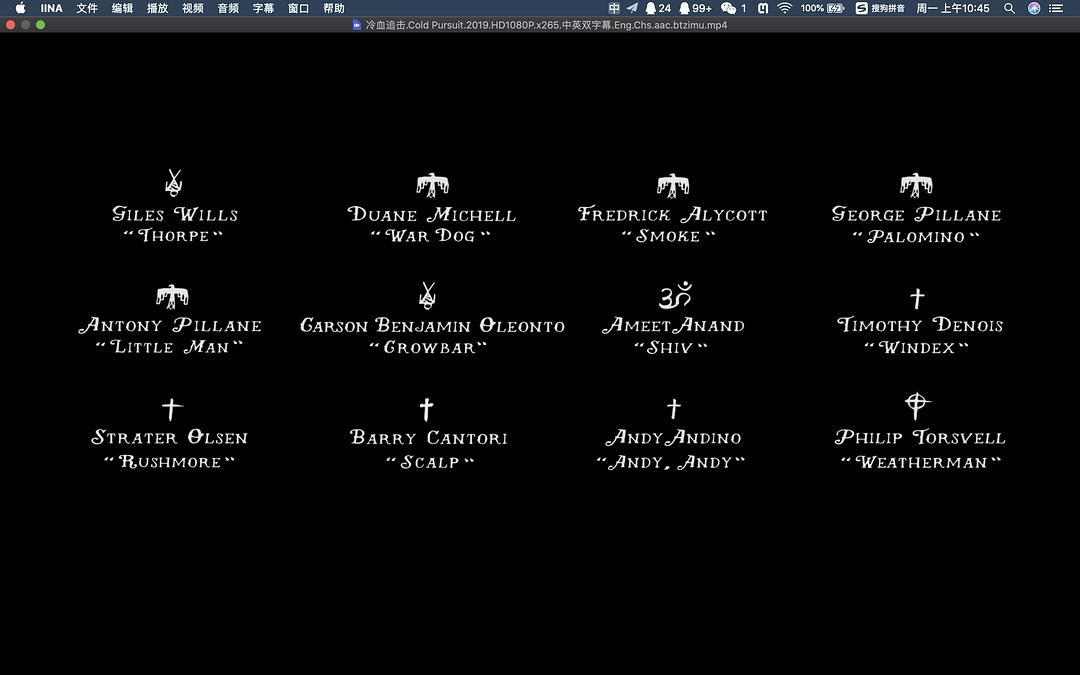Open the 文件 (File) menu
Screen dimensions: 1080x675
tap(87, 8)
